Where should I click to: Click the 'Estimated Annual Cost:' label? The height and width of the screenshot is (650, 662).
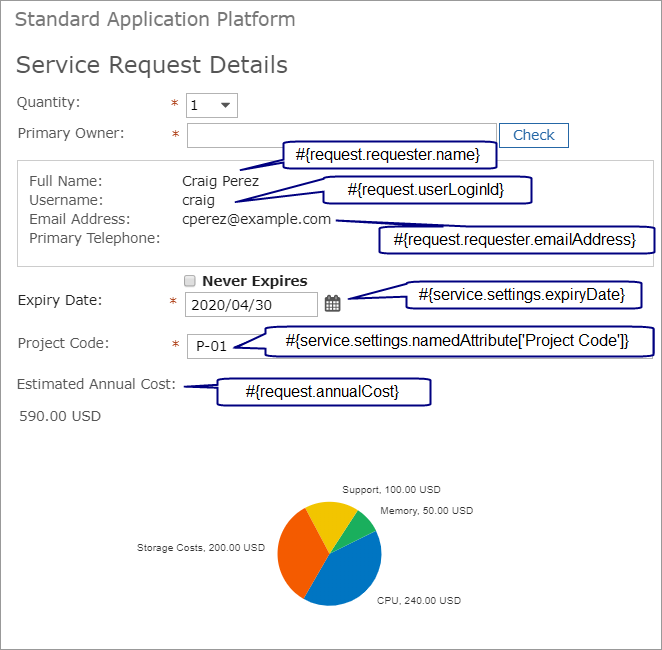pyautogui.click(x=96, y=384)
